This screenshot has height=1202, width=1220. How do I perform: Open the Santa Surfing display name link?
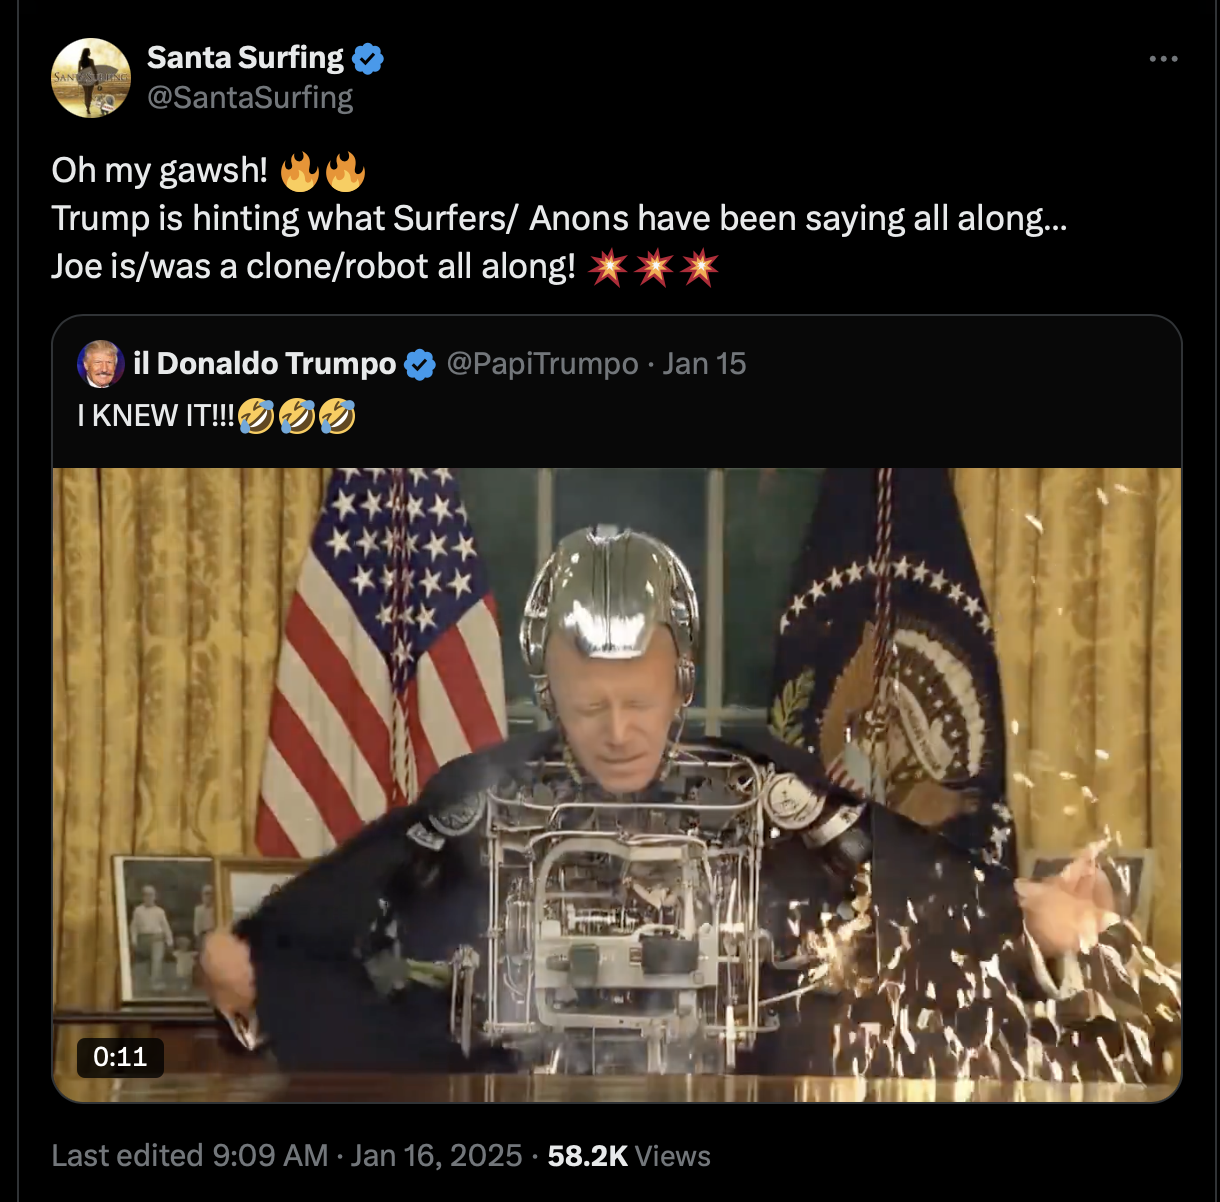pyautogui.click(x=245, y=58)
